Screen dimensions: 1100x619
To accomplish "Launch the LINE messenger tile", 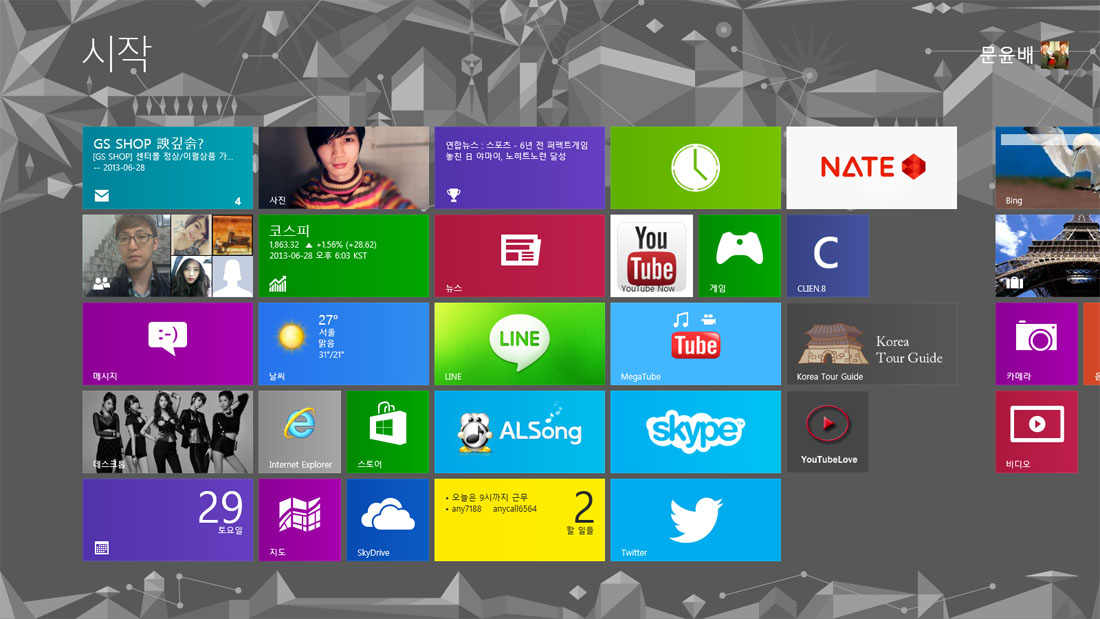I will click(x=520, y=344).
